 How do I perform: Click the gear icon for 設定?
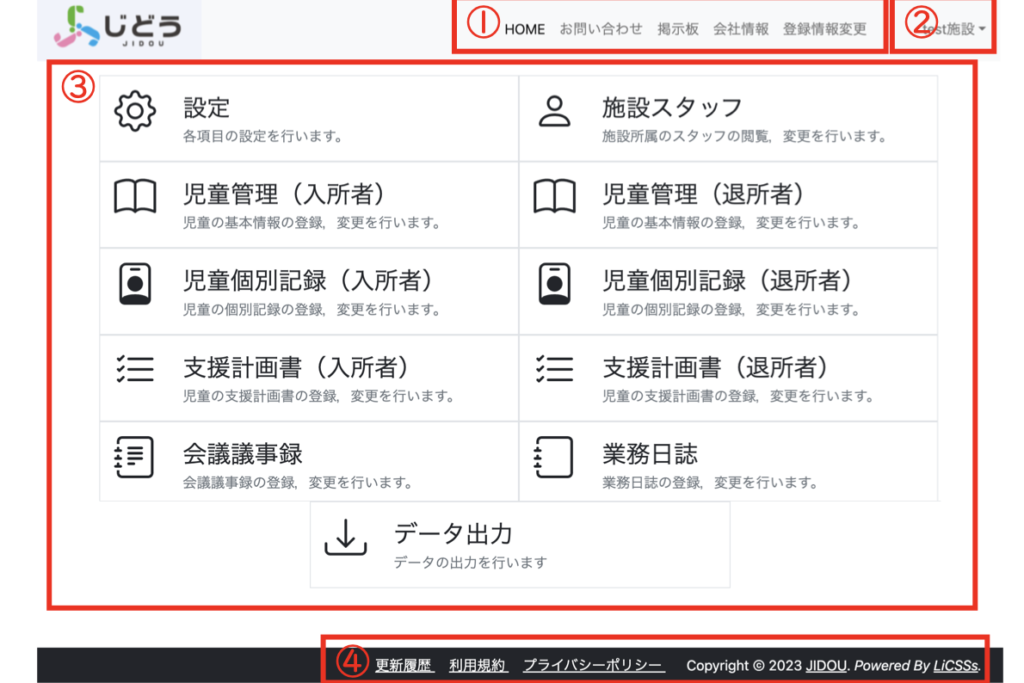[135, 111]
